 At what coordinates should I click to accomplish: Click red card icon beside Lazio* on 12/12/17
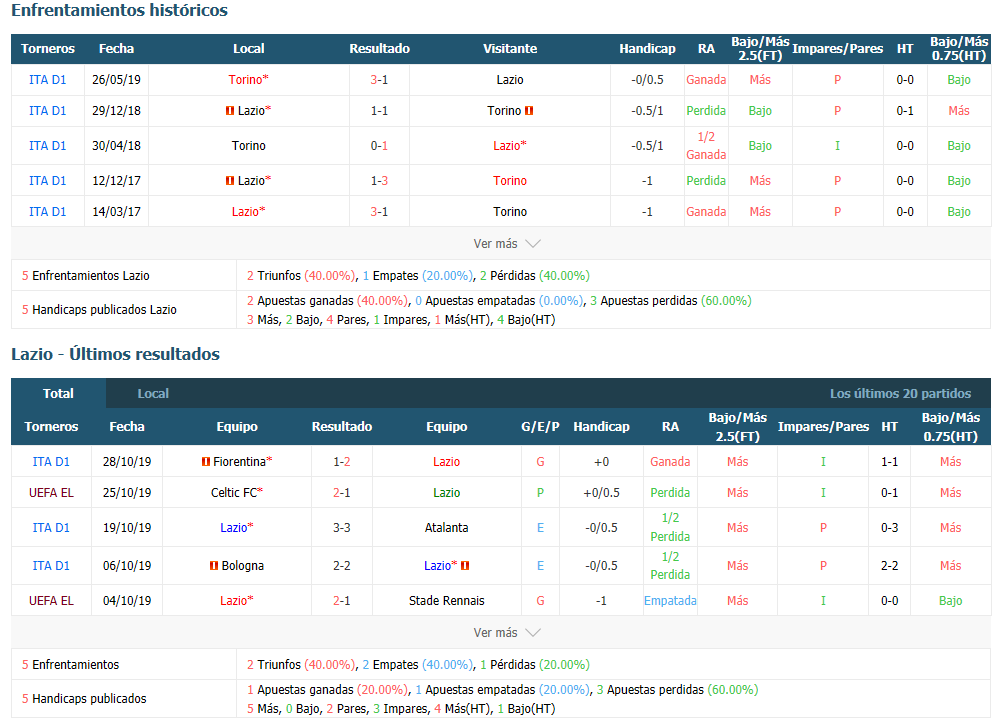(230, 181)
